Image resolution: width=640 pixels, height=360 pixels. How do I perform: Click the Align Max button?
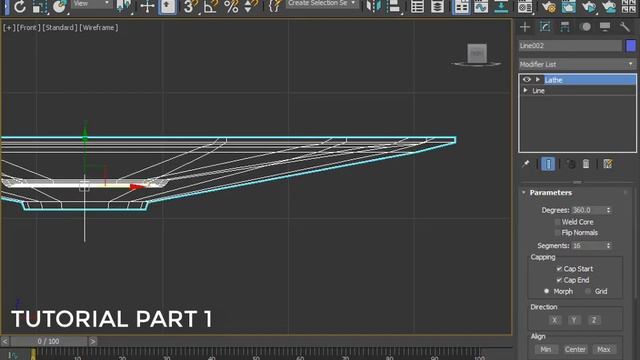604,349
